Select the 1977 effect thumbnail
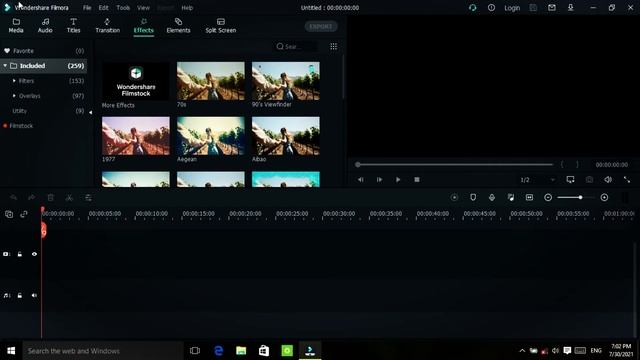Image resolution: width=640 pixels, height=360 pixels. point(136,136)
